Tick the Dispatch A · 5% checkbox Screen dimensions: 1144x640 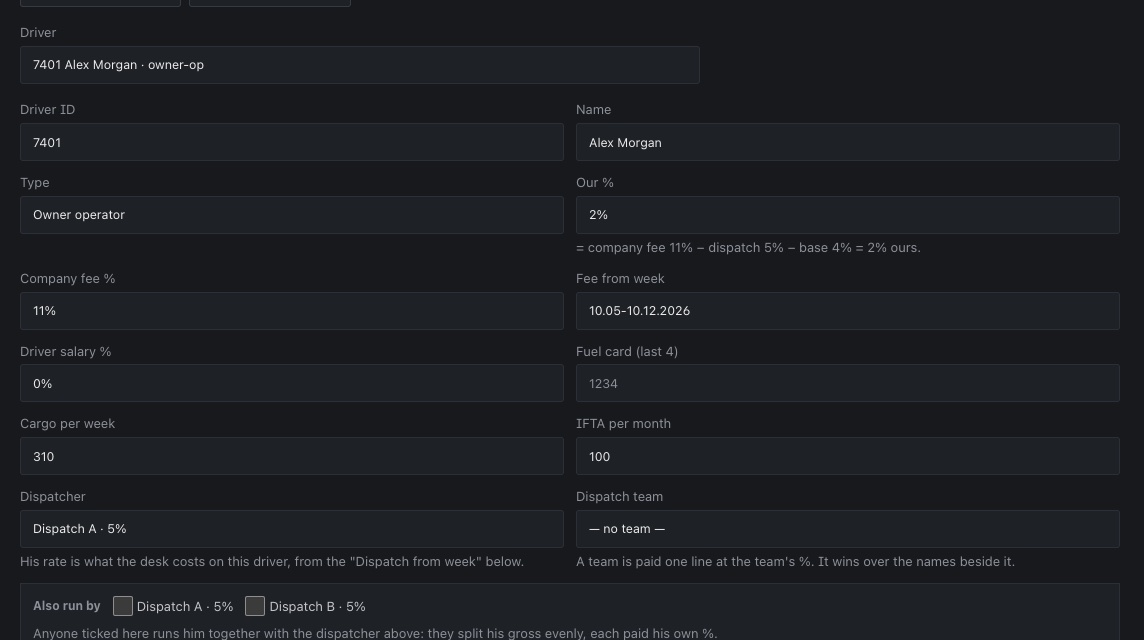coord(123,606)
